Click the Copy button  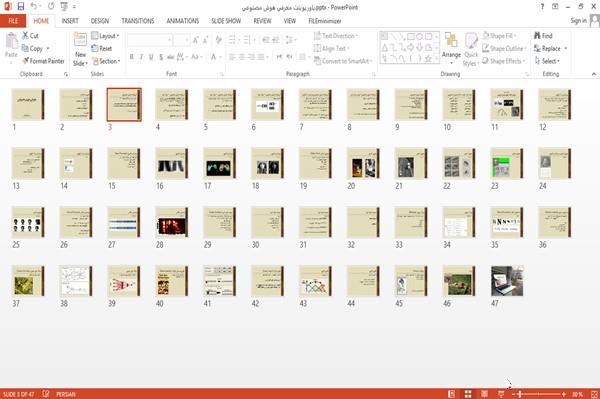(32, 49)
